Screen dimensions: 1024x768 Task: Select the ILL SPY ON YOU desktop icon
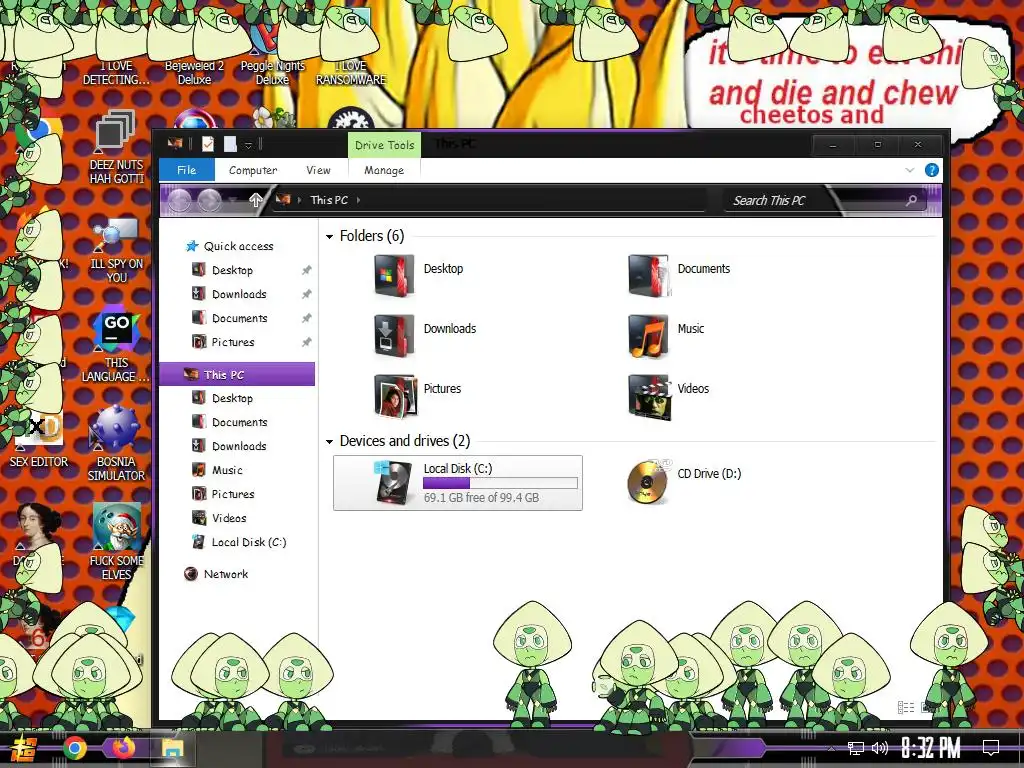(x=116, y=251)
